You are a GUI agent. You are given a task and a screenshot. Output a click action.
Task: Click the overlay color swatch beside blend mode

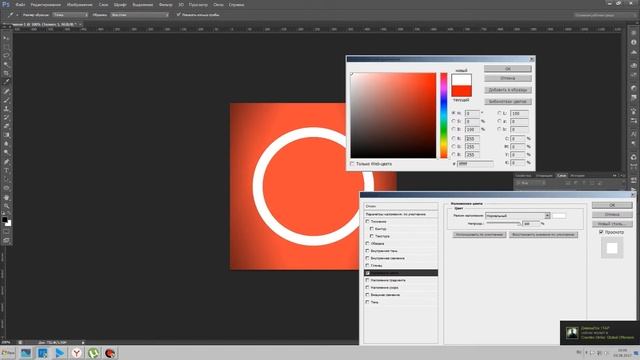point(559,216)
